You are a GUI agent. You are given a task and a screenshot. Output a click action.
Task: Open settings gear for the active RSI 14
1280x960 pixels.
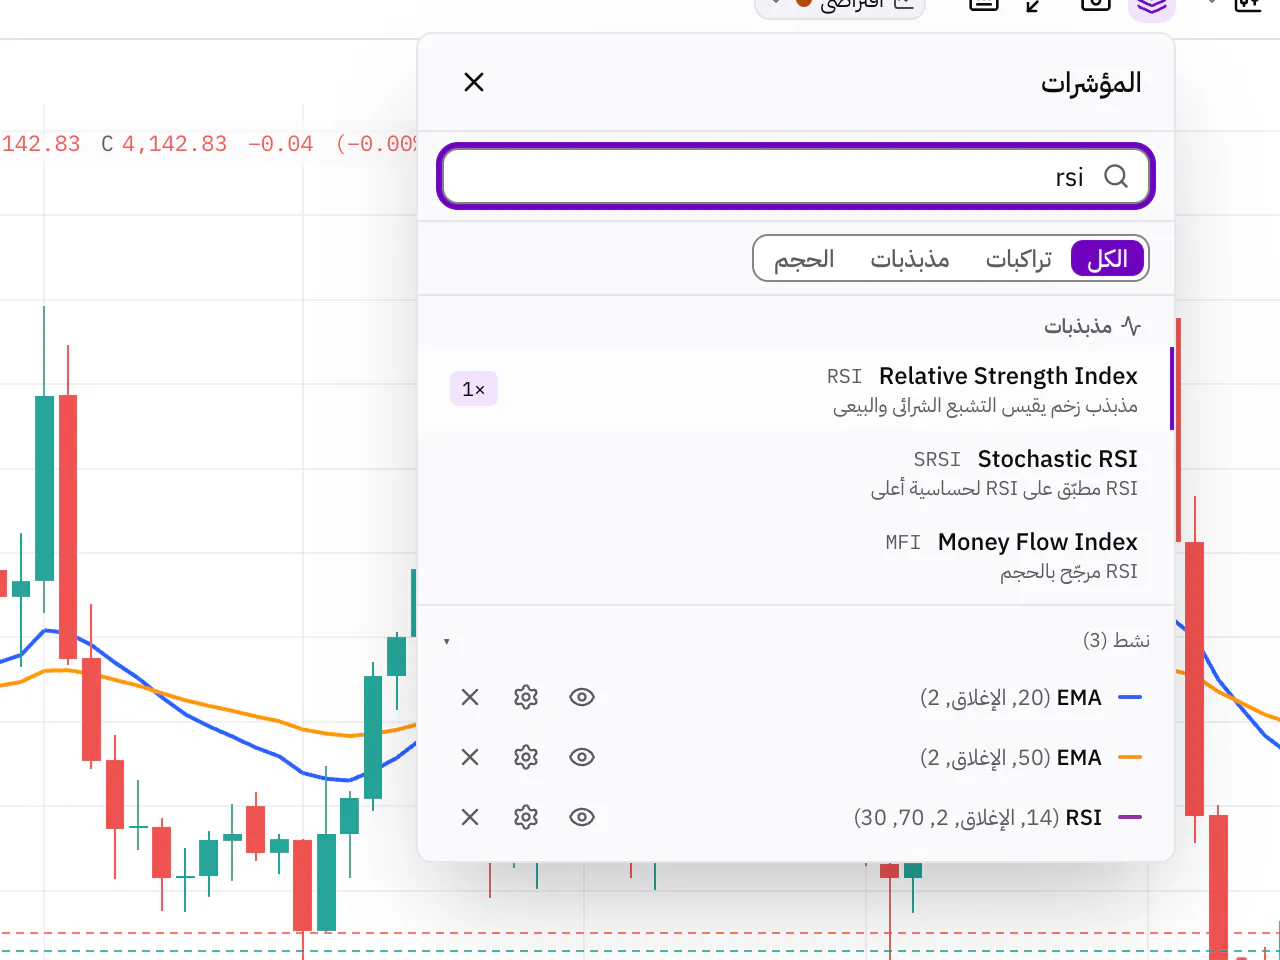[x=526, y=817]
